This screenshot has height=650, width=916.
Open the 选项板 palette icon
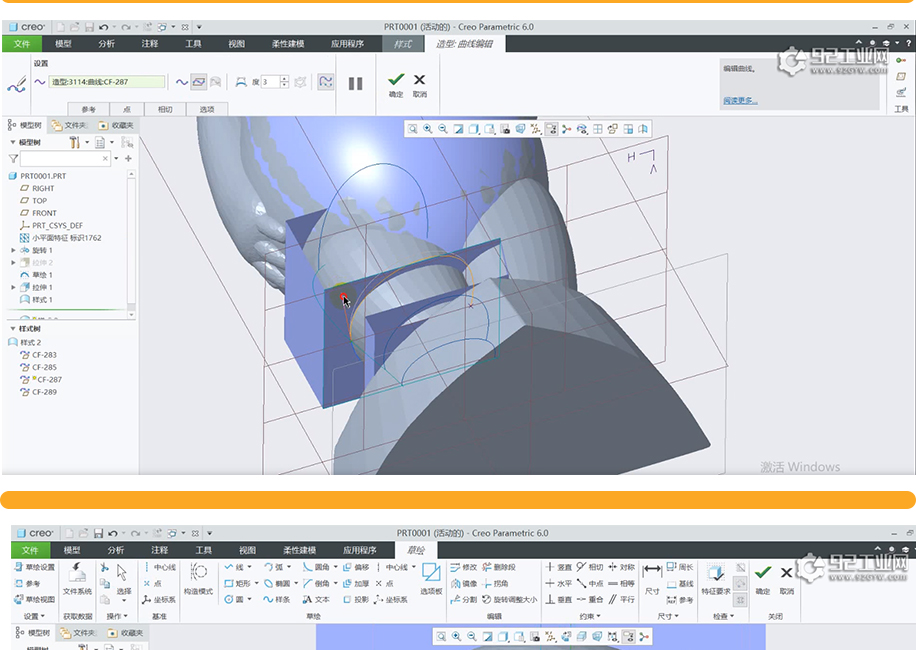coord(431,578)
